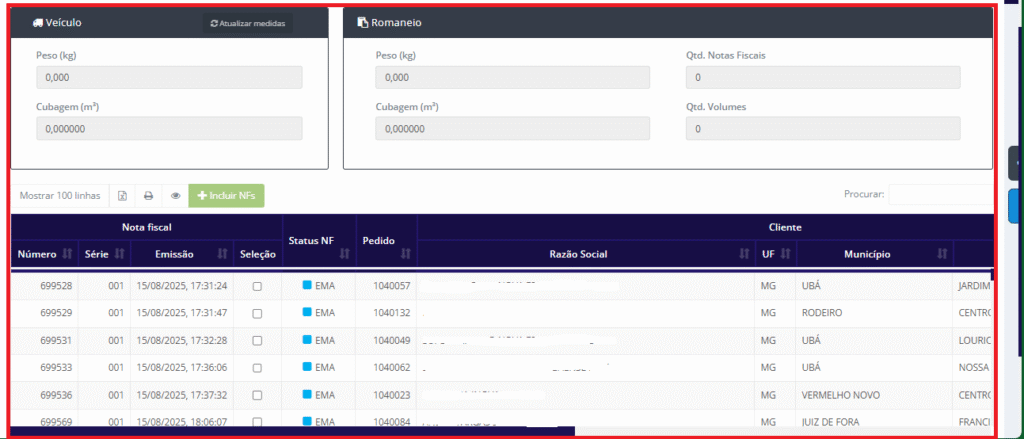Image resolution: width=1024 pixels, height=439 pixels.
Task: Sort by Razão Social column
Action: click(585, 254)
